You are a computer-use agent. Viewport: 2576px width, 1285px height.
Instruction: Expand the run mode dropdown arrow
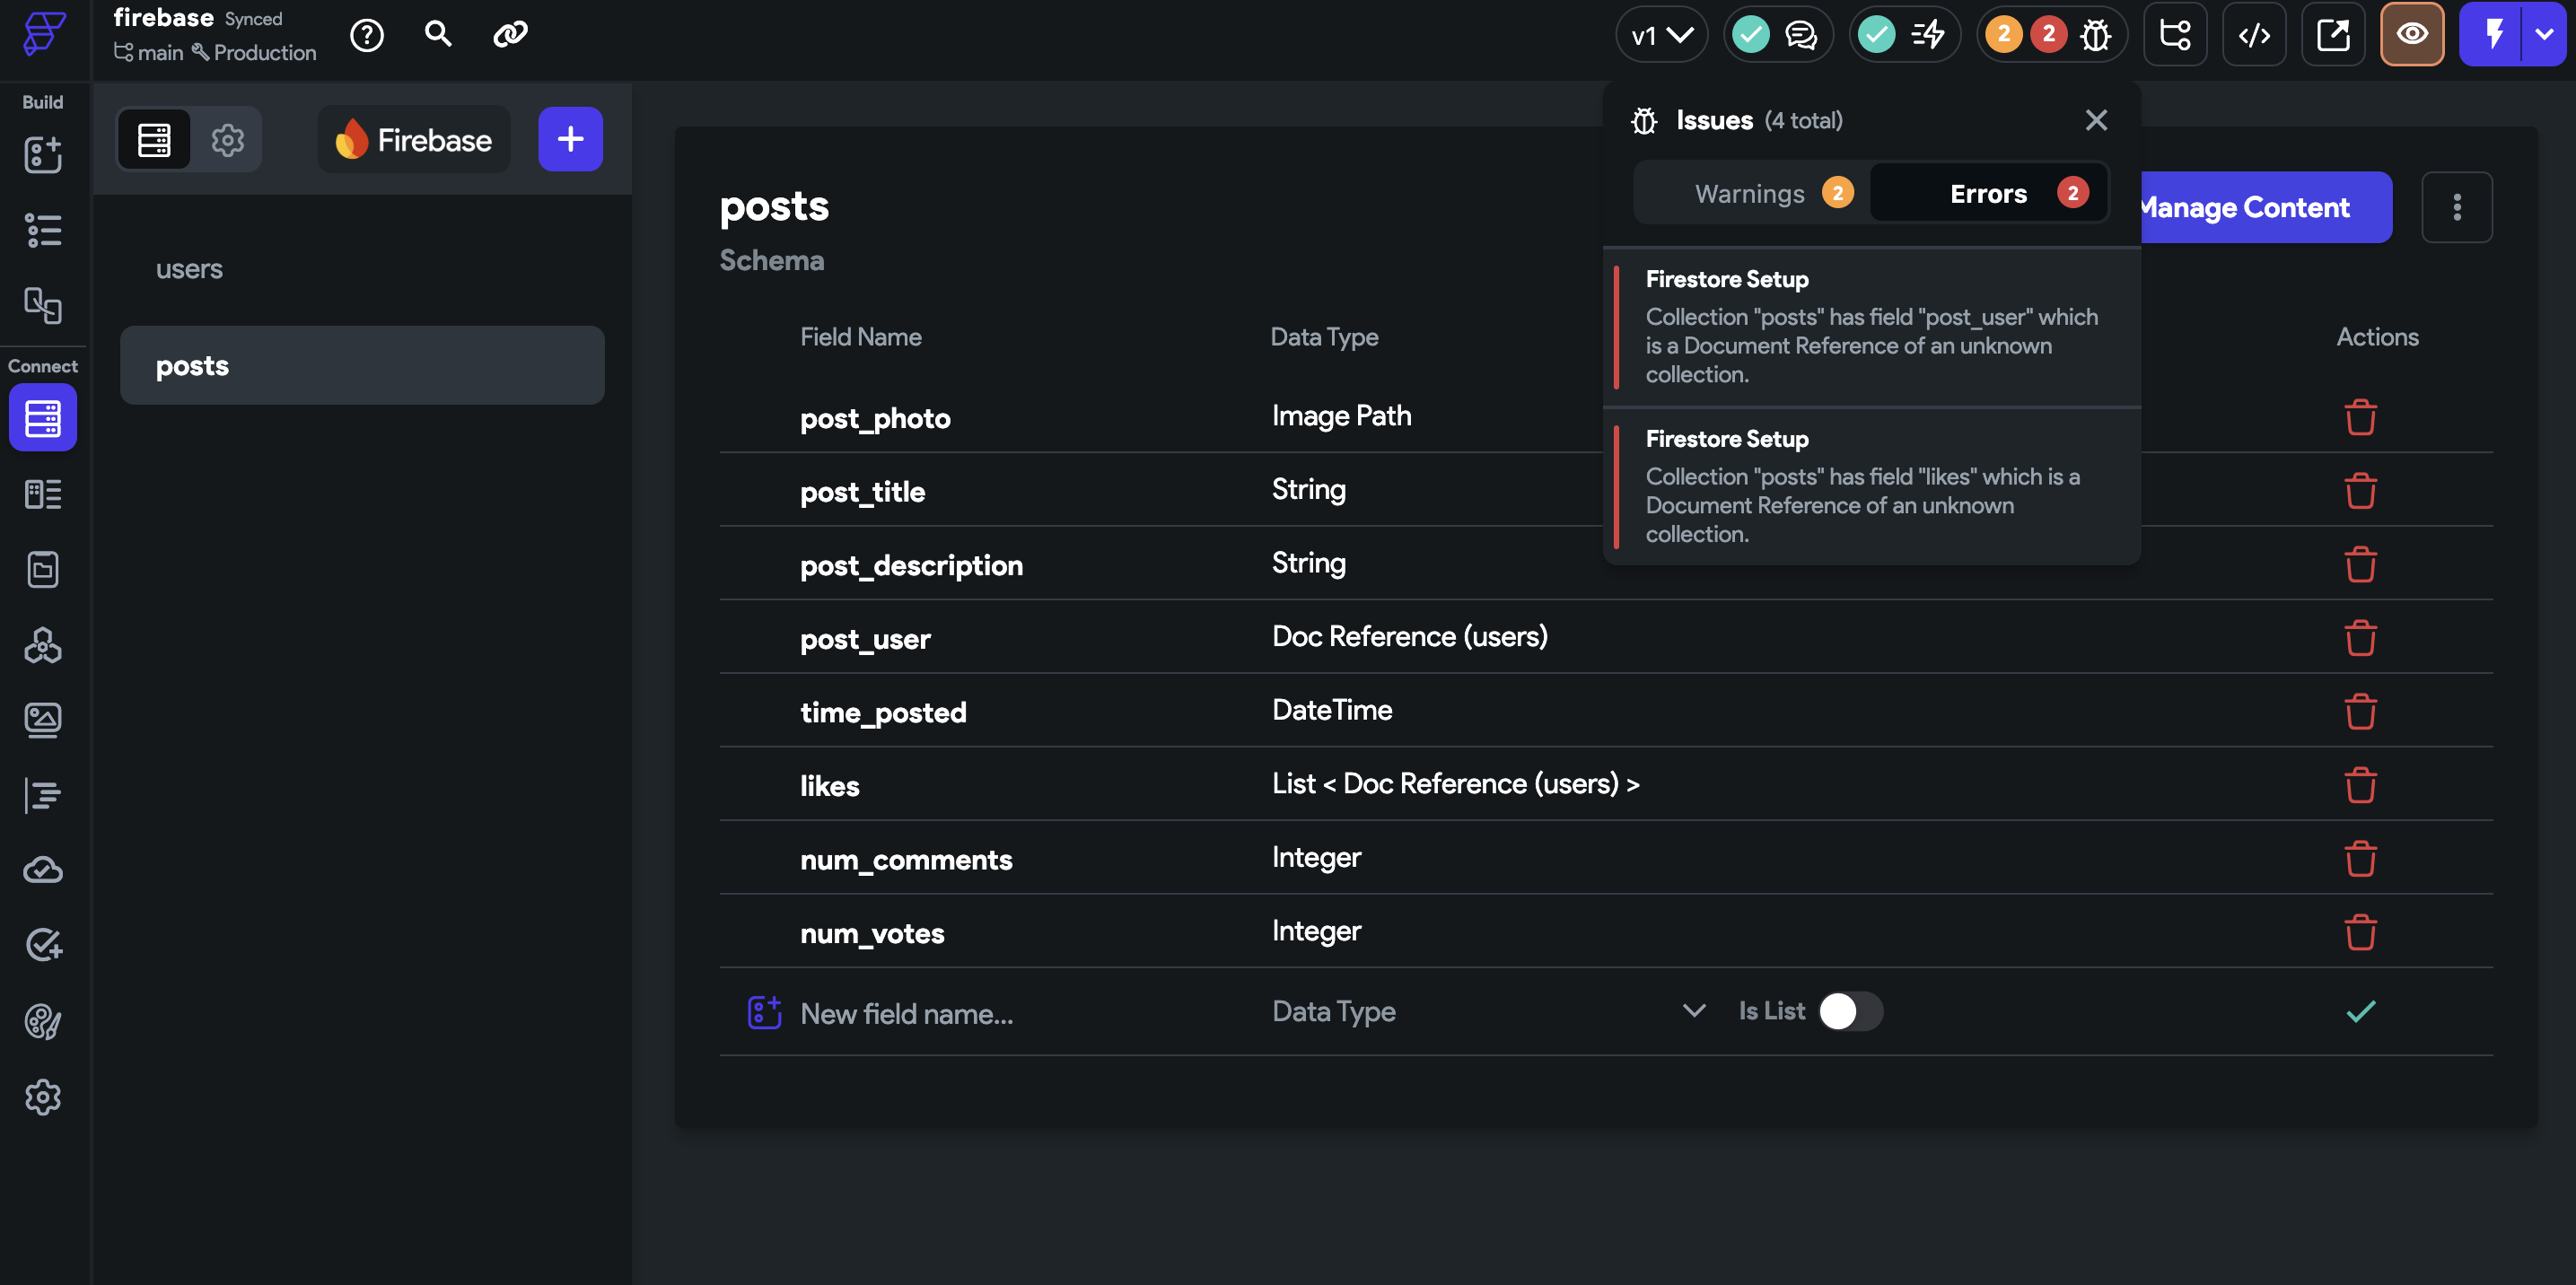point(2544,35)
